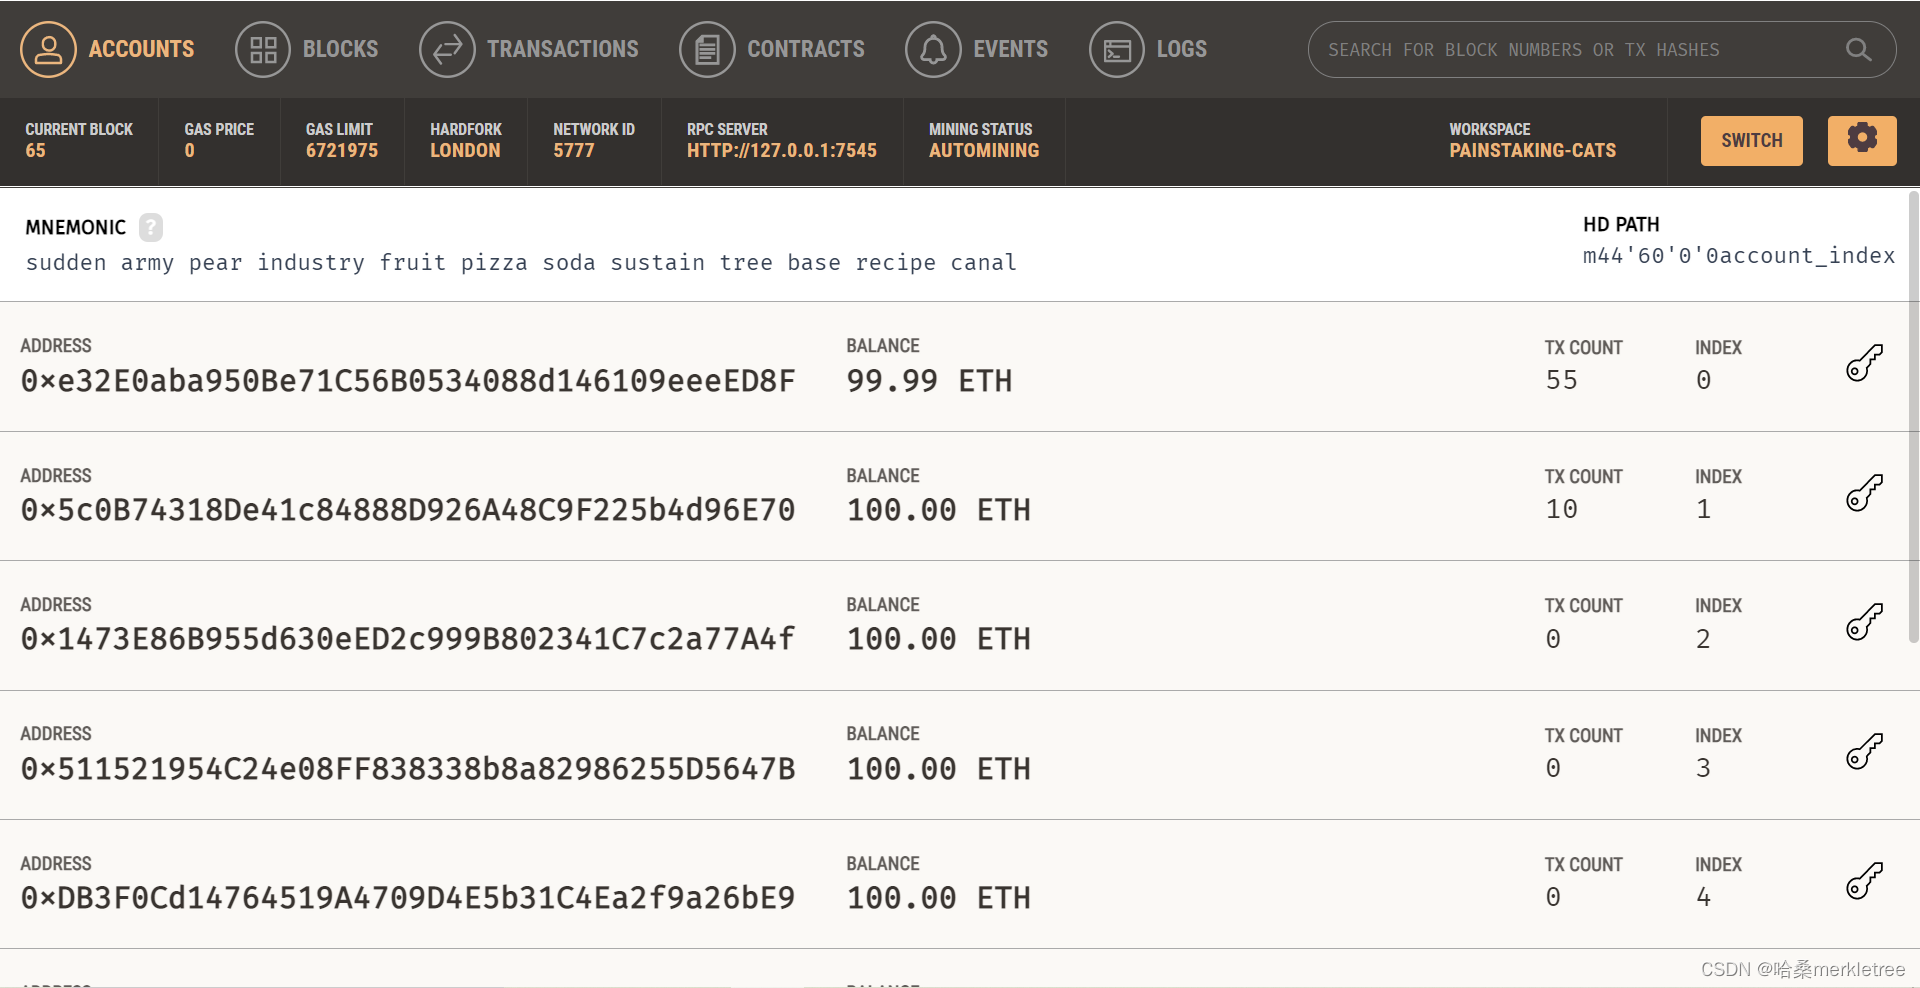Image resolution: width=1920 pixels, height=988 pixels.
Task: Select address 0x1473E86B955d630eED2c999B802341C7c2a77A4f
Action: (408, 639)
